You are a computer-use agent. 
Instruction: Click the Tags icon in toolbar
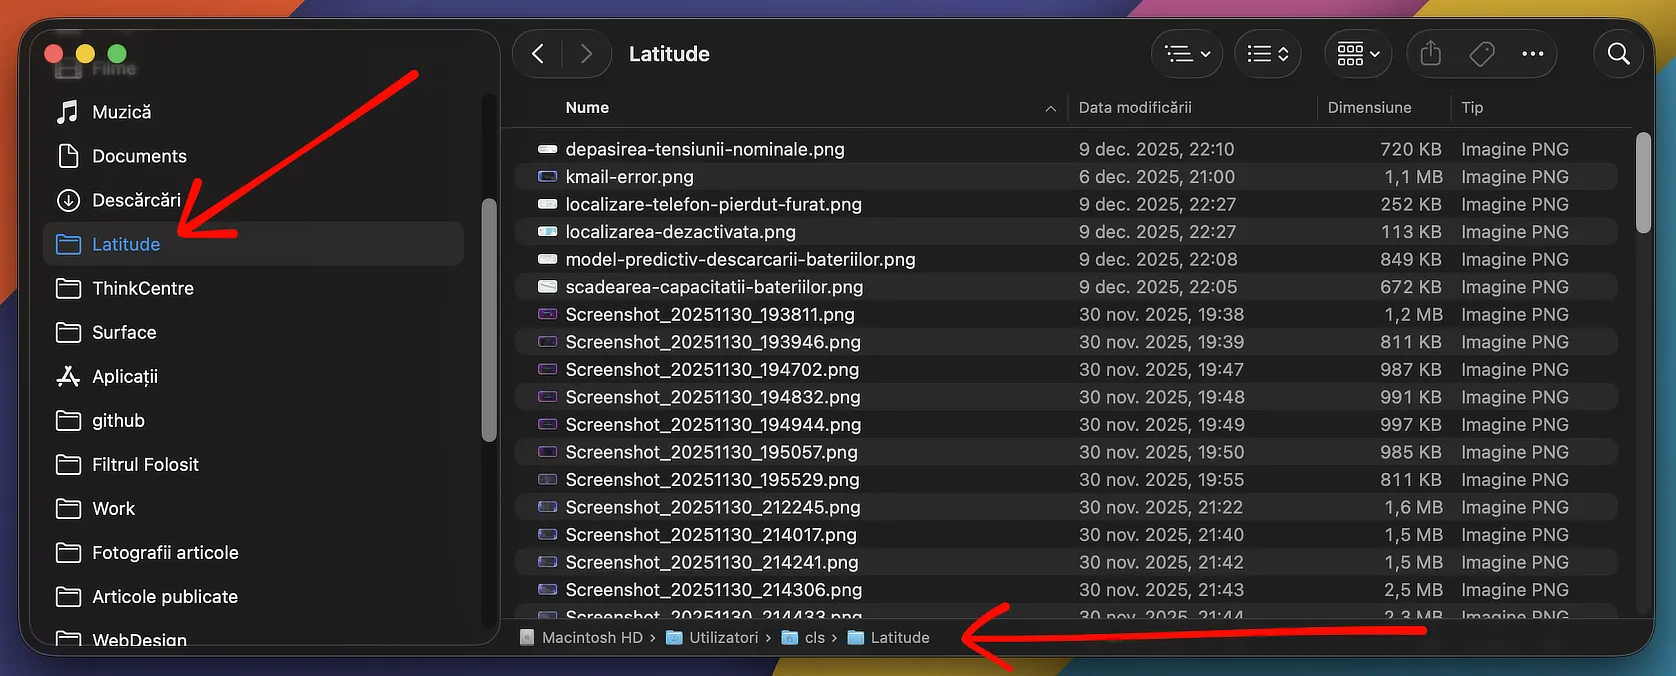[x=1482, y=54]
